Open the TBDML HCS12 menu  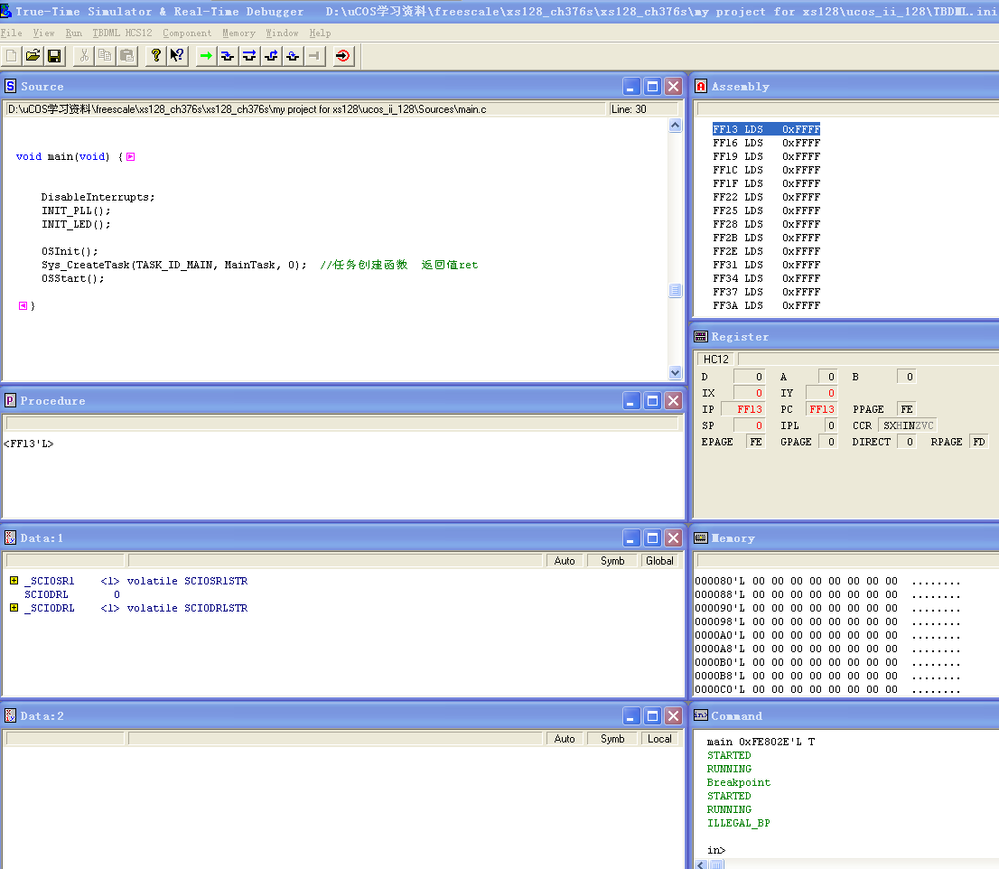122,33
